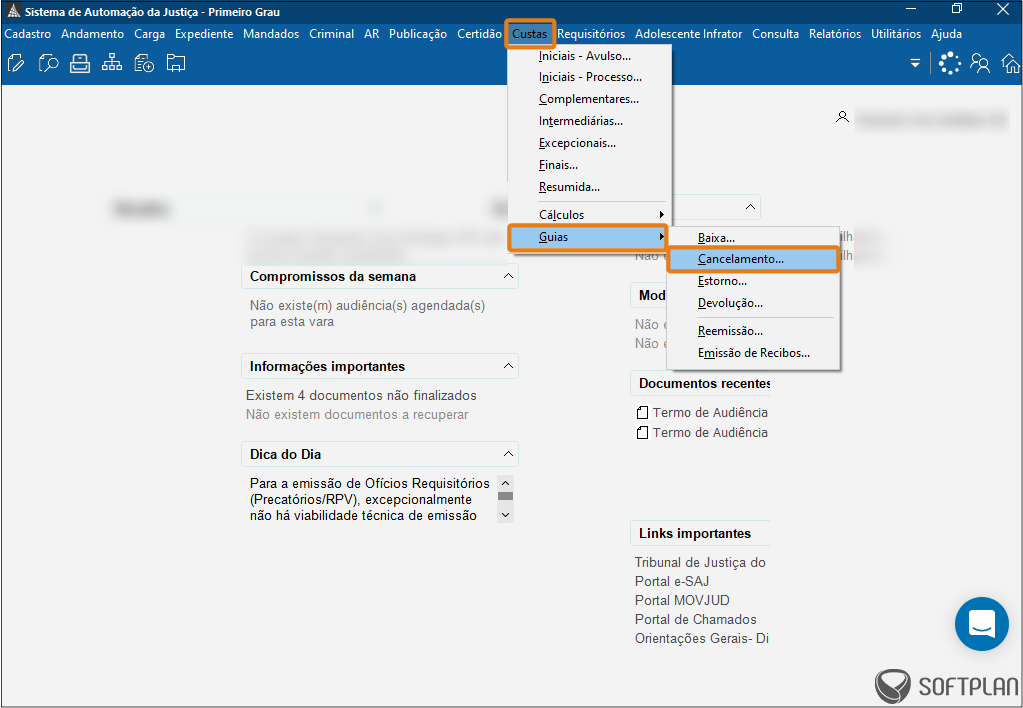Expand the Cálculos submenu
The width and height of the screenshot is (1023, 708).
pos(590,215)
